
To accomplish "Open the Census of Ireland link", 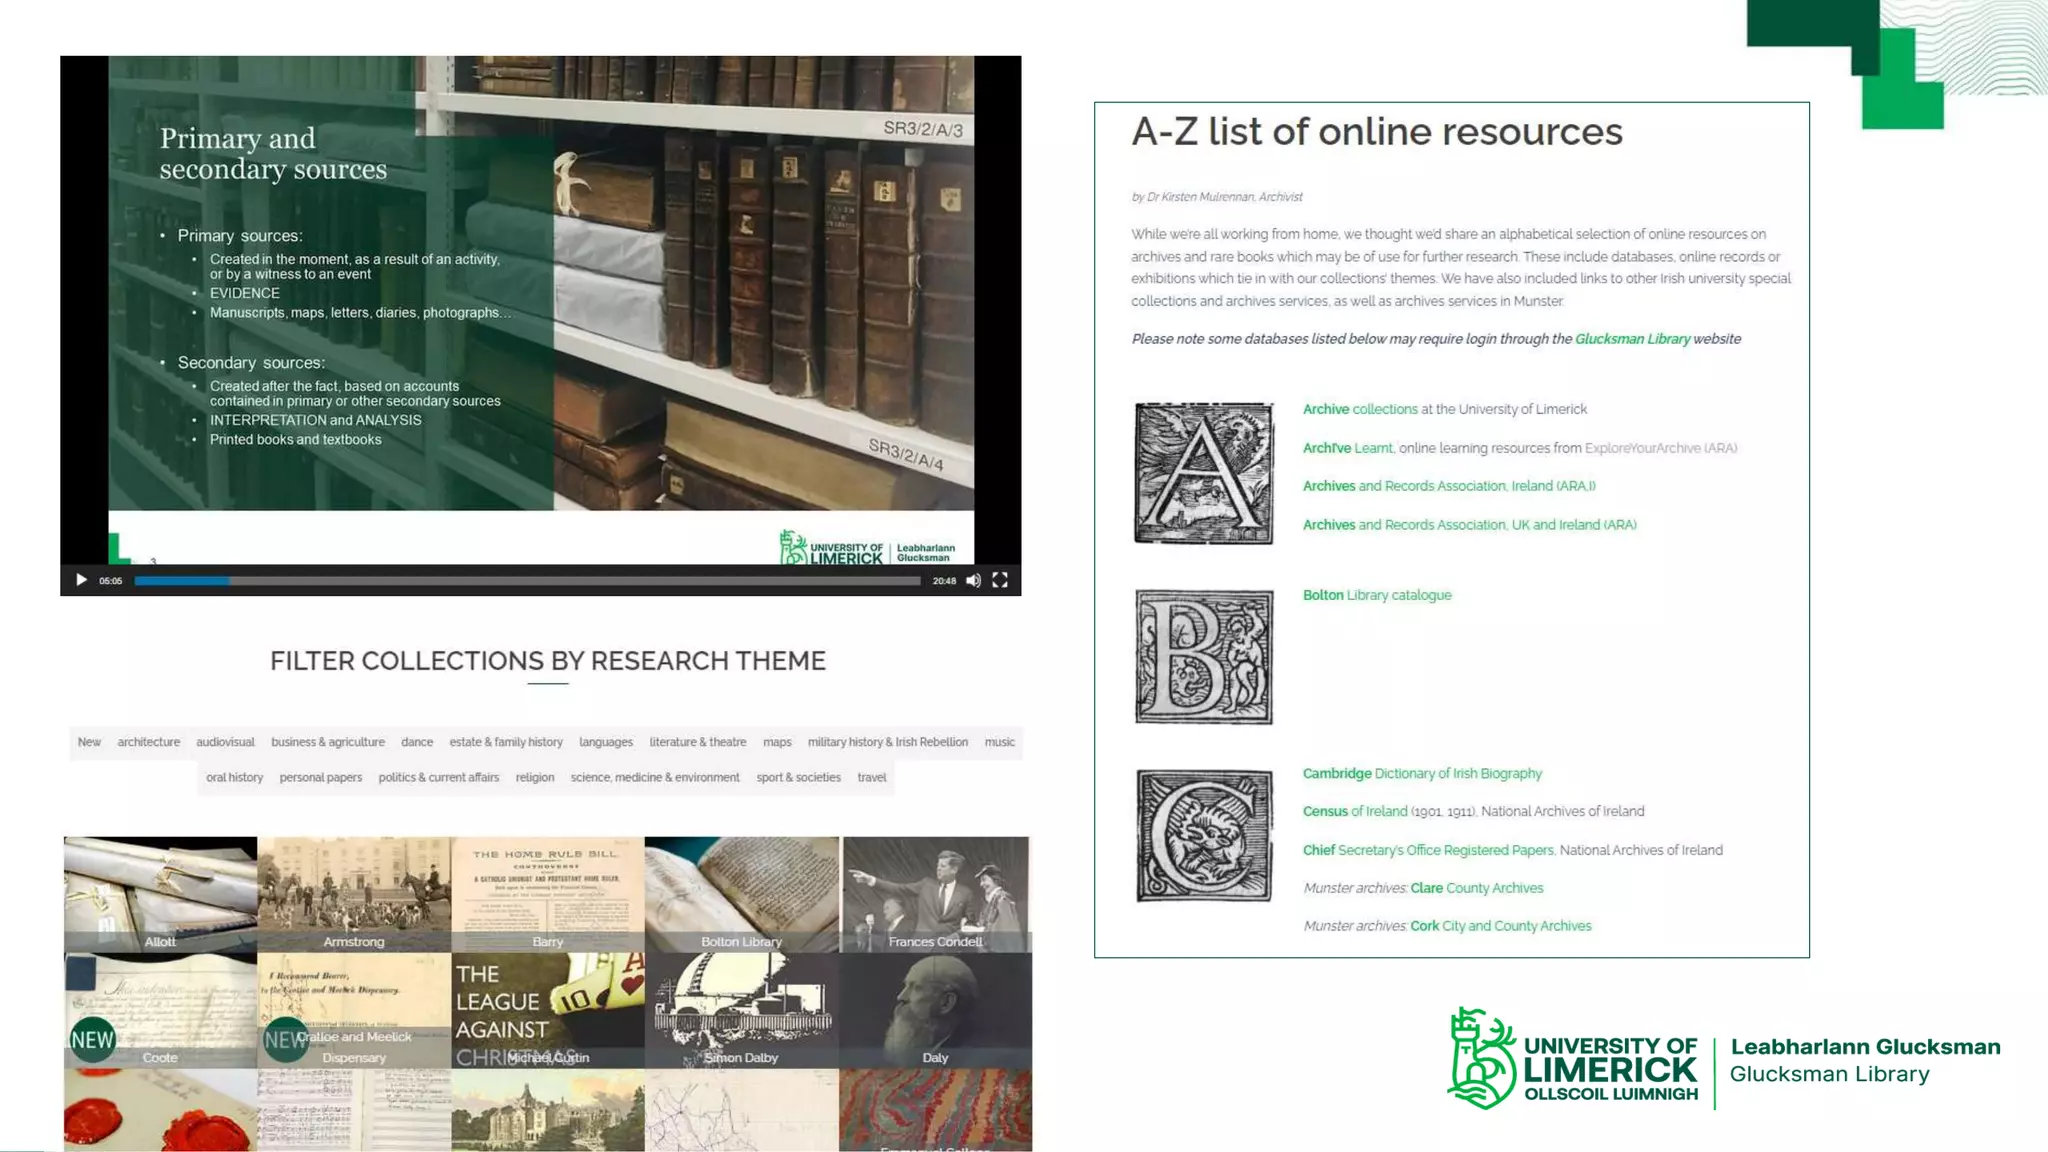I will [x=1354, y=811].
